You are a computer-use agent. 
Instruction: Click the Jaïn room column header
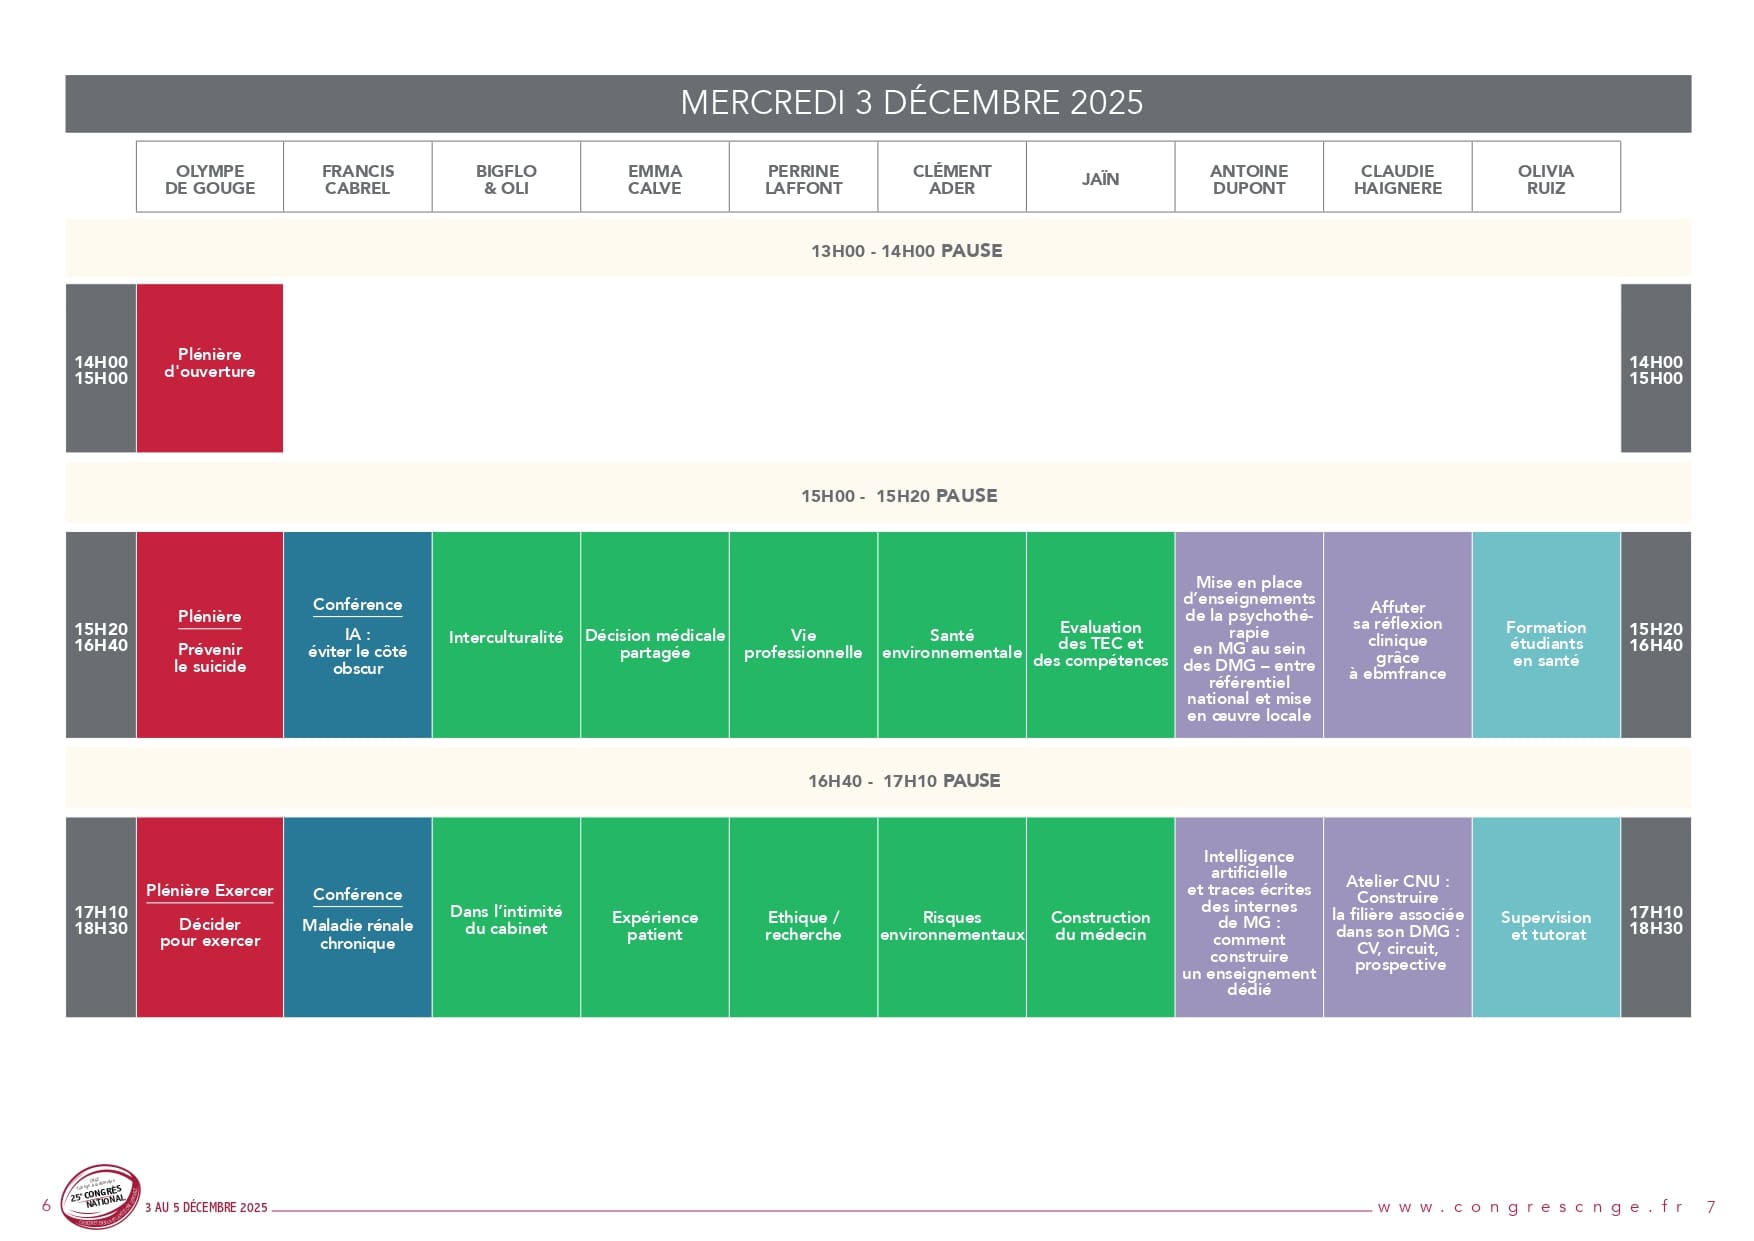pyautogui.click(x=1100, y=179)
